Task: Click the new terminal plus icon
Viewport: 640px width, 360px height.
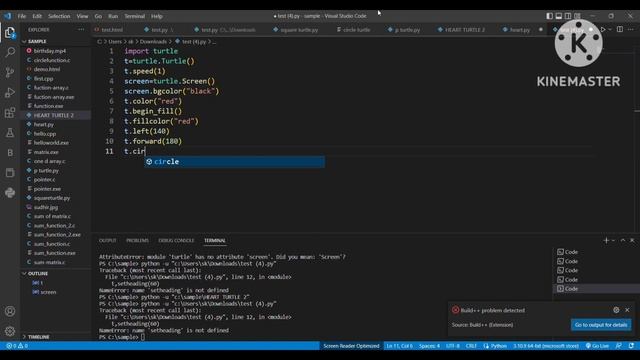Action: (x=606, y=240)
